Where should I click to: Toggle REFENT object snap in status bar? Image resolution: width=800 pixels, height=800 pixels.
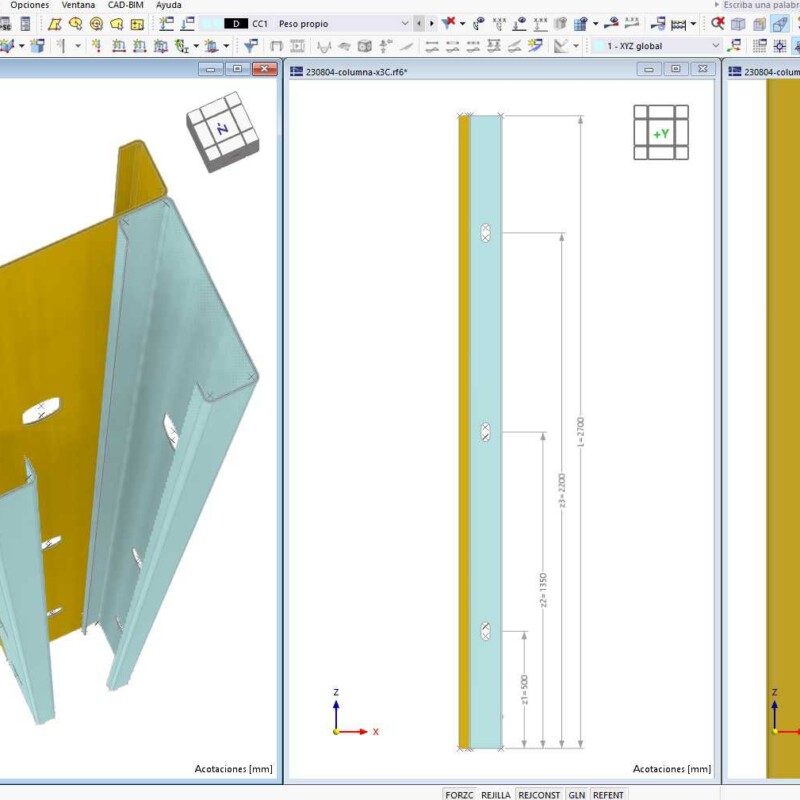point(608,795)
